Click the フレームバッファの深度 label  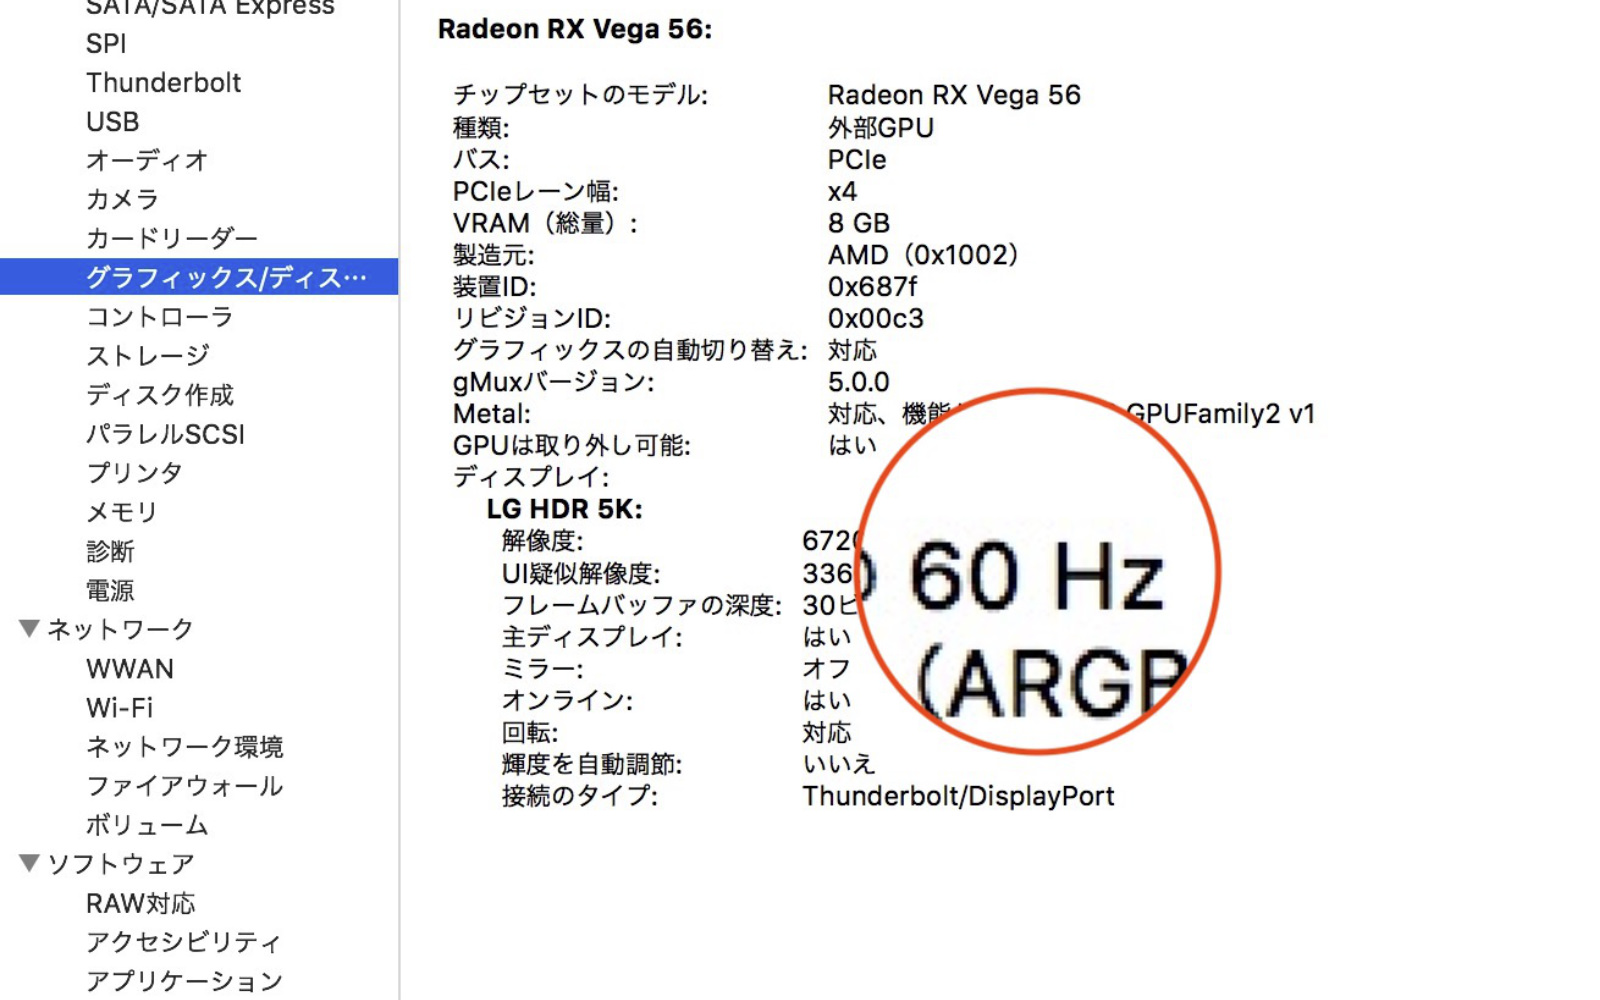[x=641, y=605]
